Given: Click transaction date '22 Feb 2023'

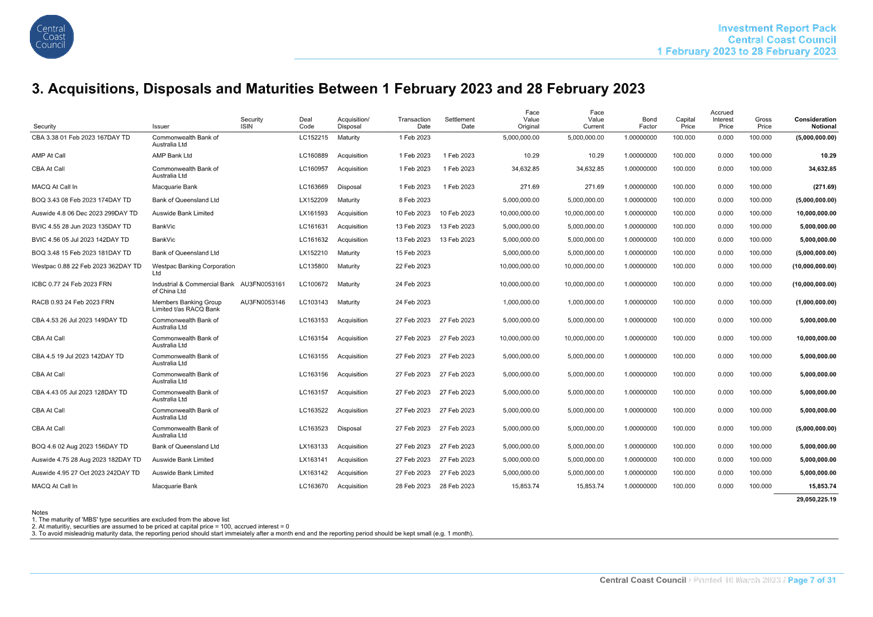Looking at the screenshot, I should (x=413, y=266).
